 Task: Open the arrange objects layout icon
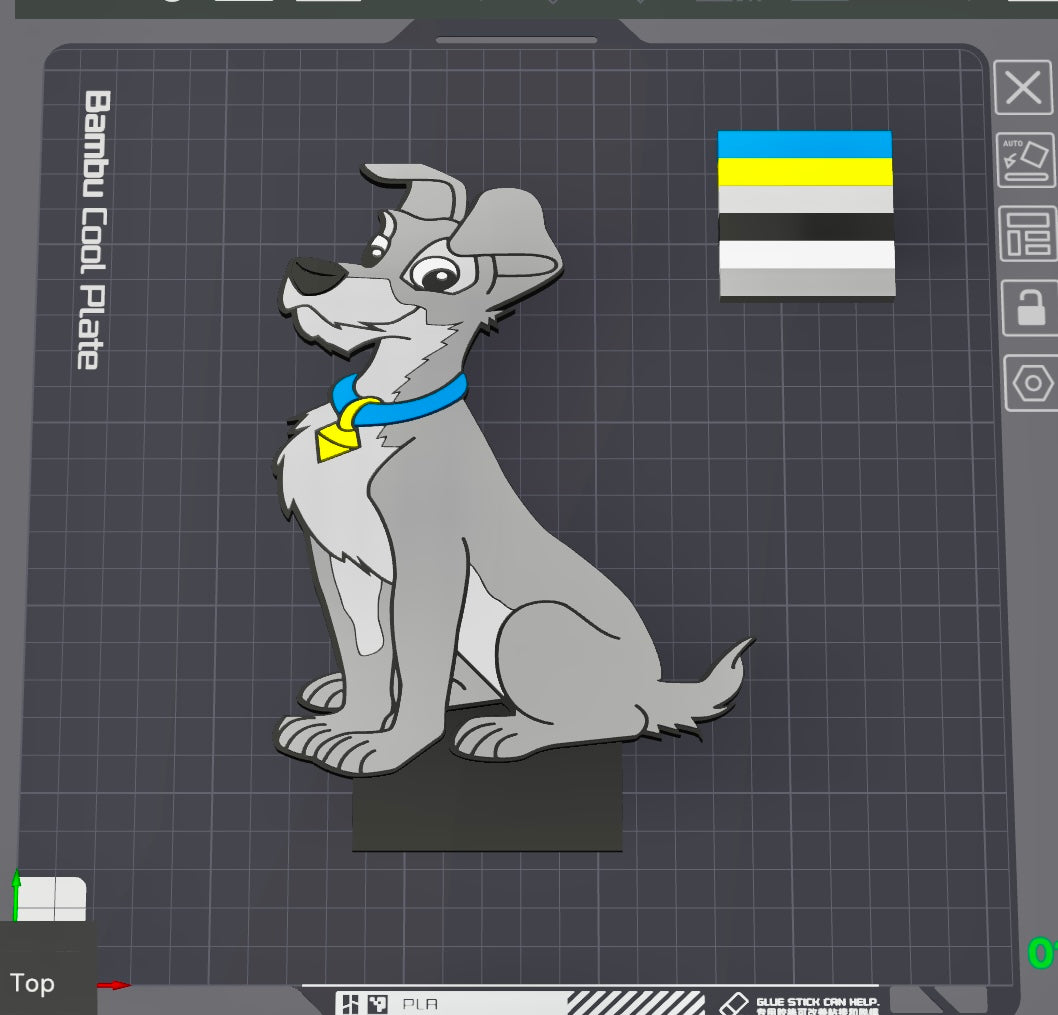tap(1028, 234)
